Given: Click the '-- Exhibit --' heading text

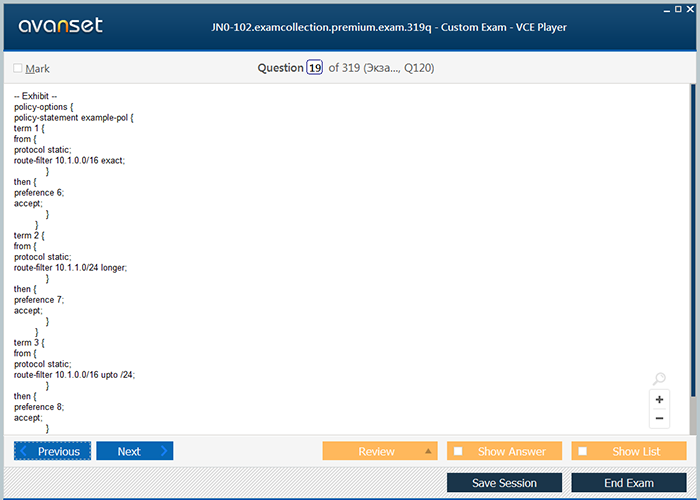Looking at the screenshot, I should pos(35,96).
